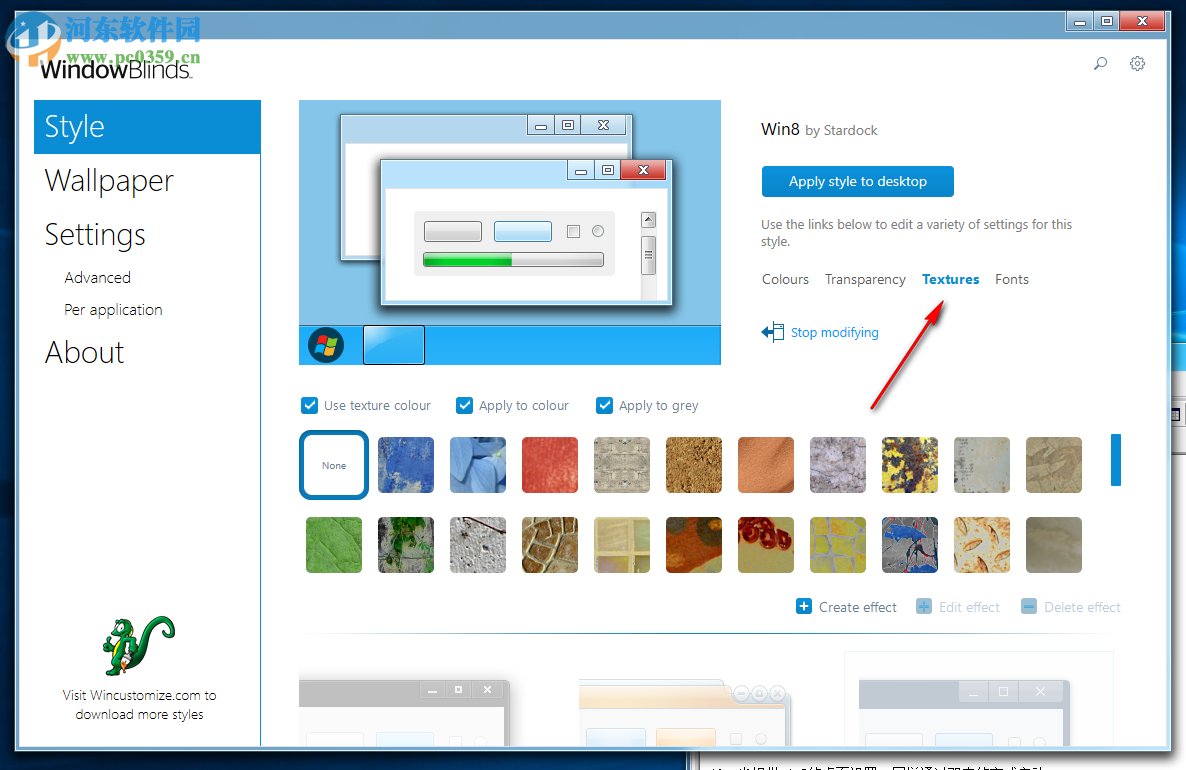
Task: Open the About page
Action: (x=84, y=352)
